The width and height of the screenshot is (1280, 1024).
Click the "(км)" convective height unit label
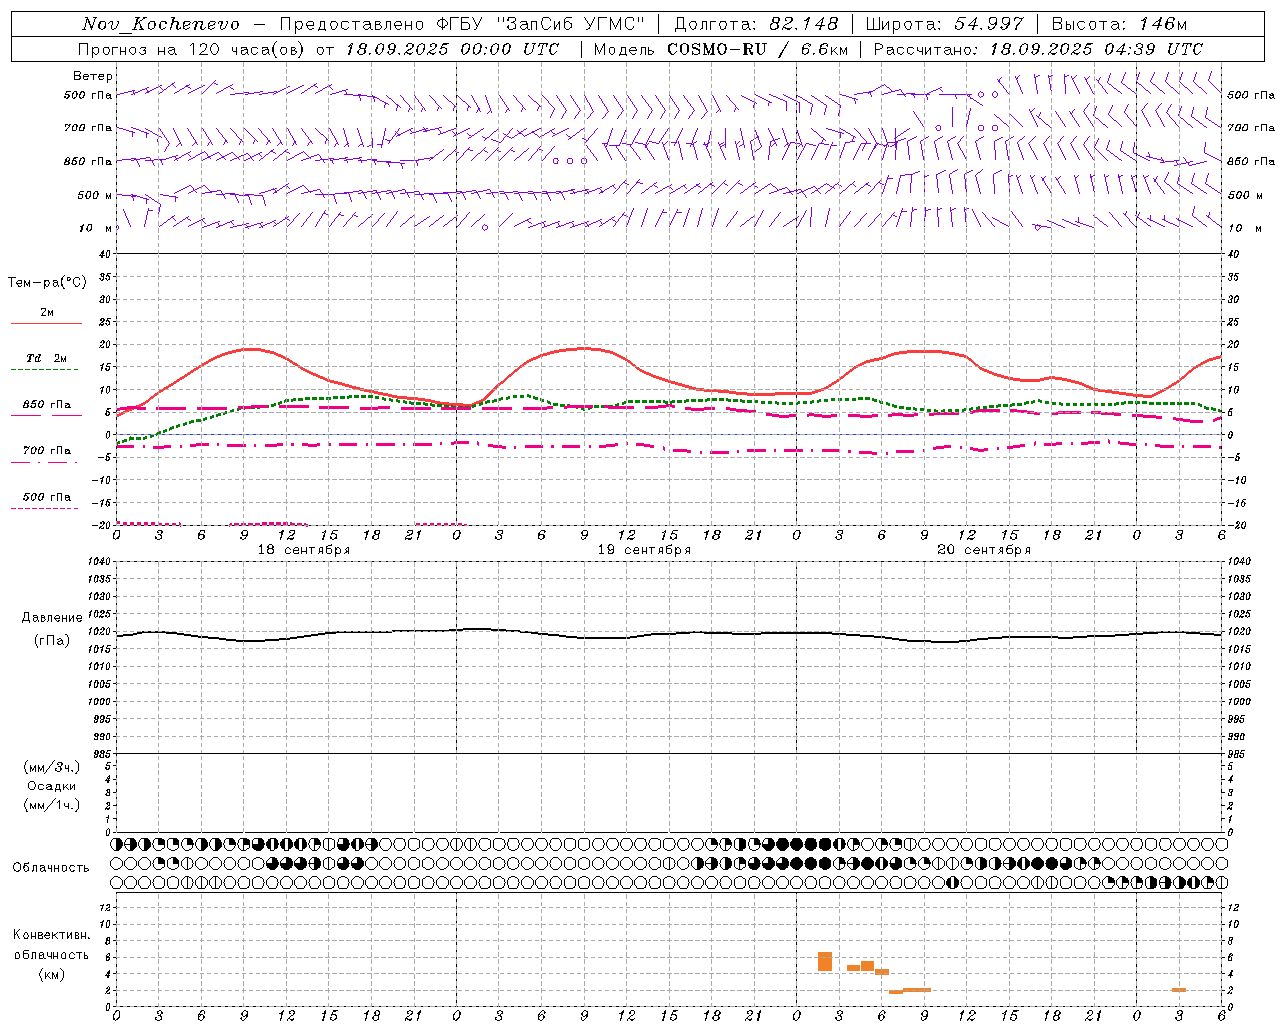coord(52,974)
